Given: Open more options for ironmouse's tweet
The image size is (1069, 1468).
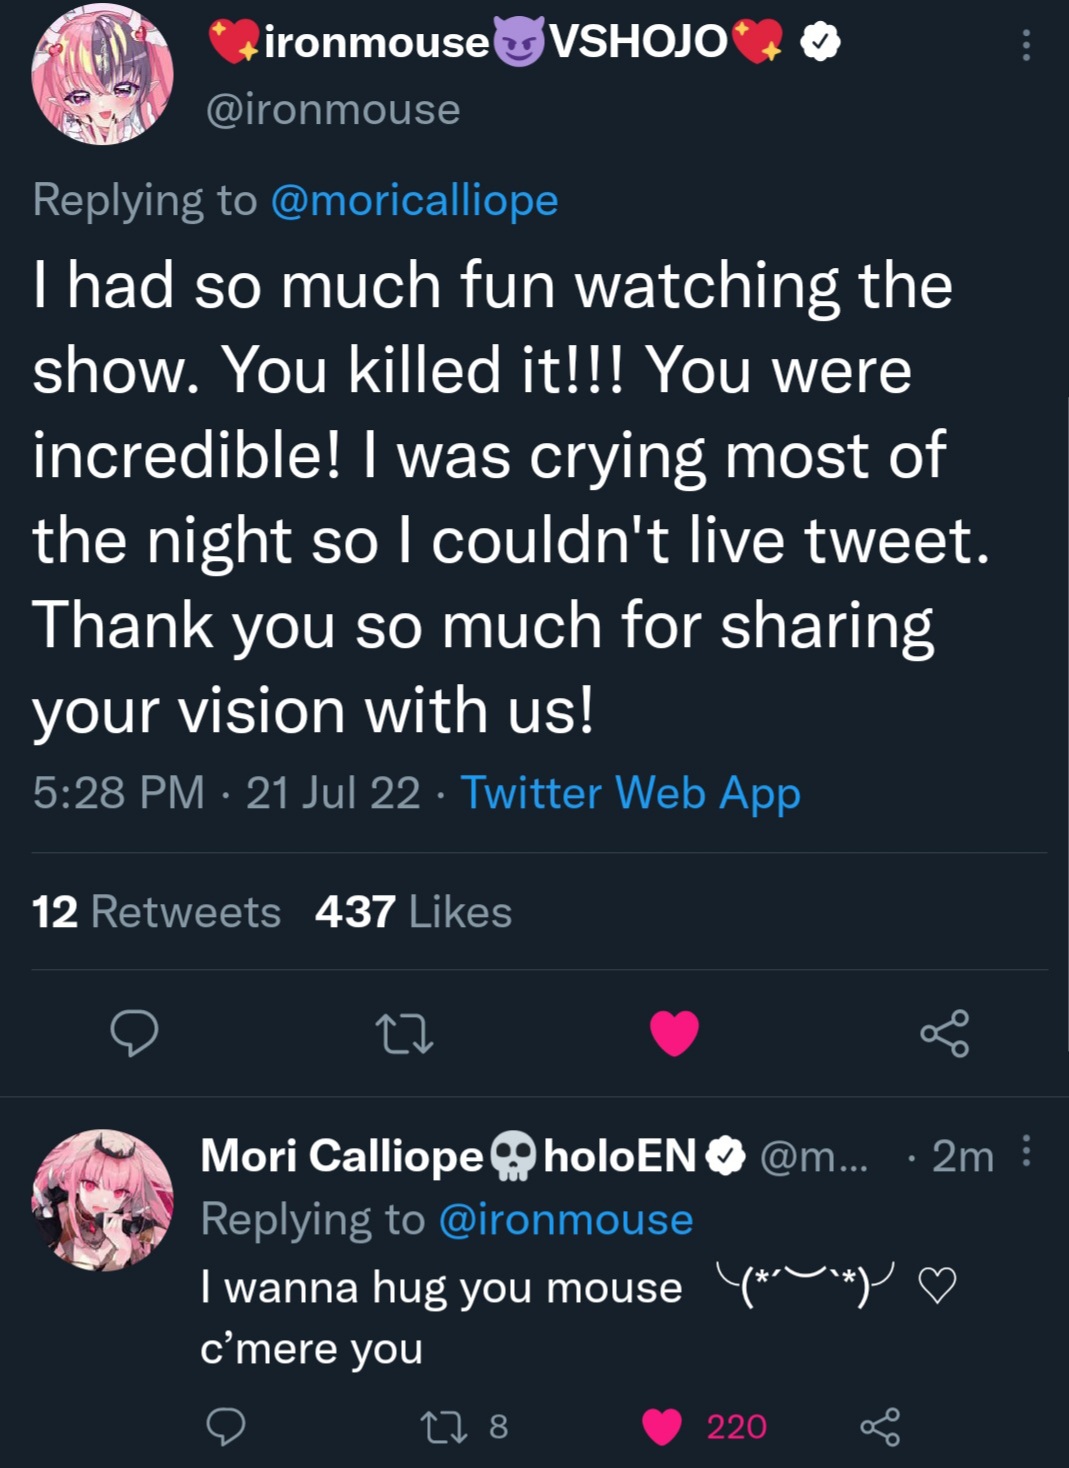Looking at the screenshot, I should coord(1026,45).
